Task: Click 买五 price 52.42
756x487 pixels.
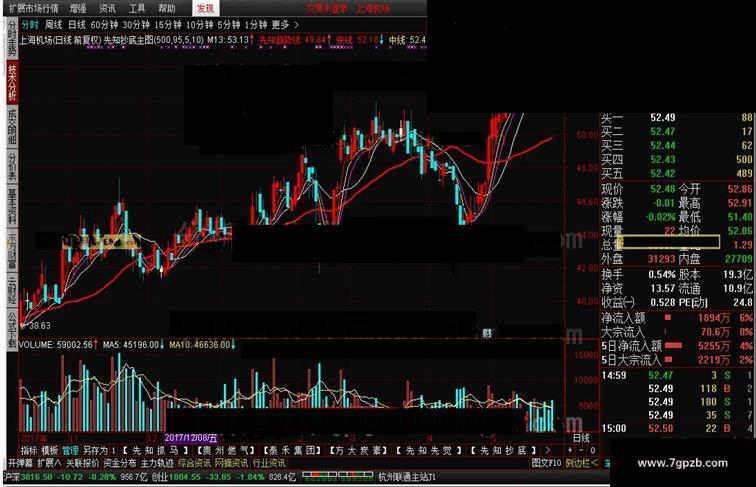Action: [x=663, y=173]
